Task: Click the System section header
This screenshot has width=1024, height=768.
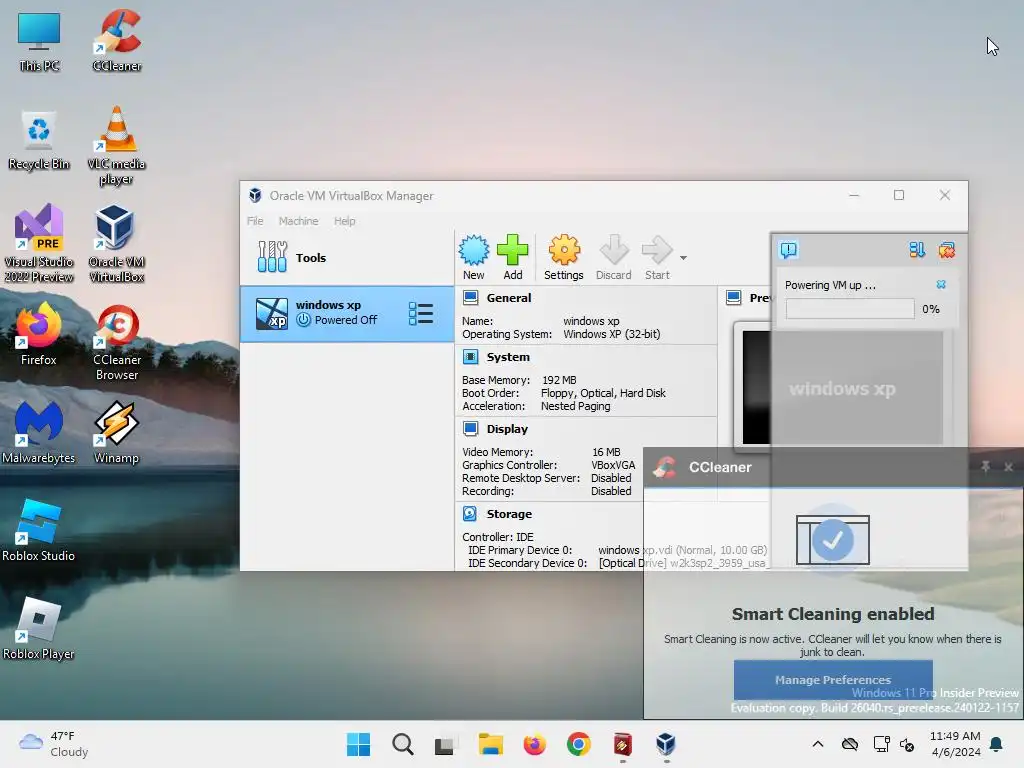Action: click(508, 357)
